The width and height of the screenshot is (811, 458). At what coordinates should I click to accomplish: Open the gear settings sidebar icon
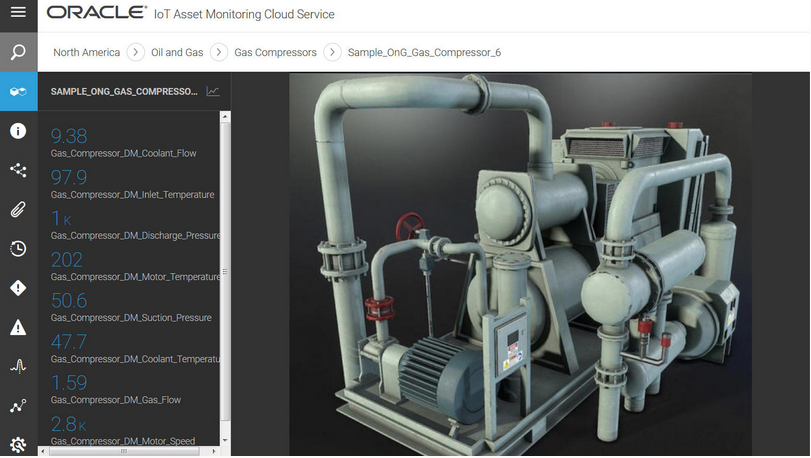18,445
